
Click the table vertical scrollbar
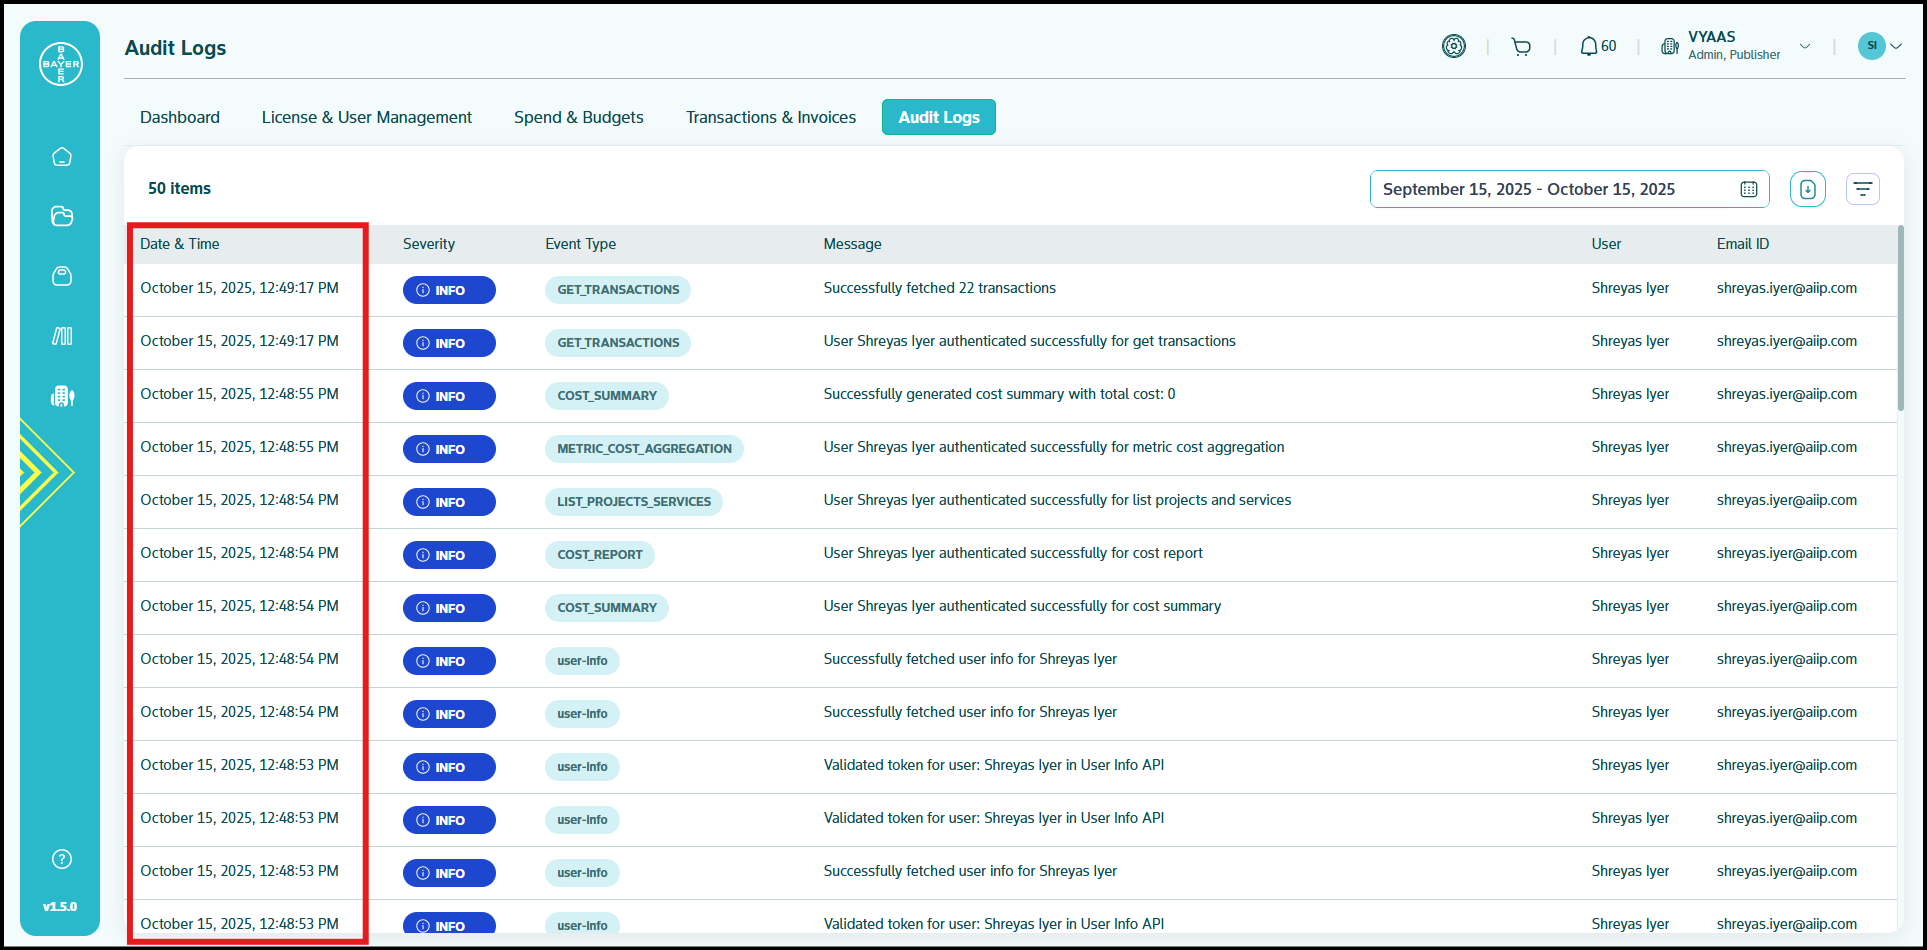pyautogui.click(x=1900, y=320)
